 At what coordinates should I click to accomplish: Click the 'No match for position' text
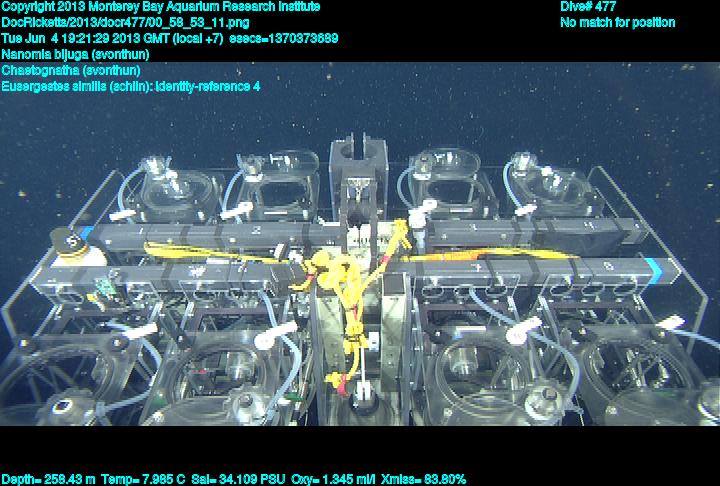[617, 22]
